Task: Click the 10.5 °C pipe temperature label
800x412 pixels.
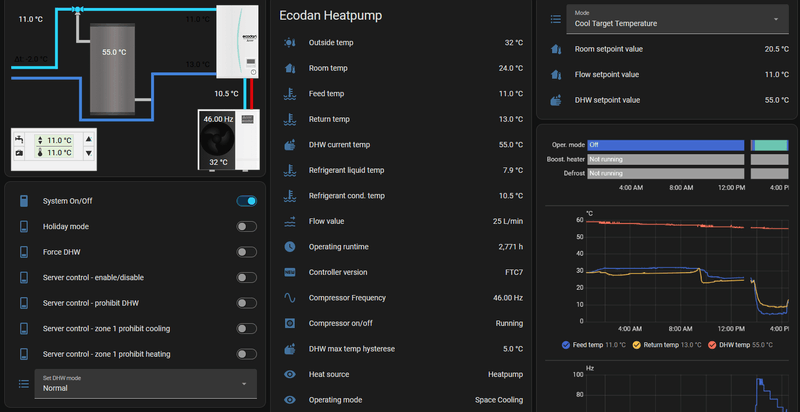Action: tap(227, 94)
